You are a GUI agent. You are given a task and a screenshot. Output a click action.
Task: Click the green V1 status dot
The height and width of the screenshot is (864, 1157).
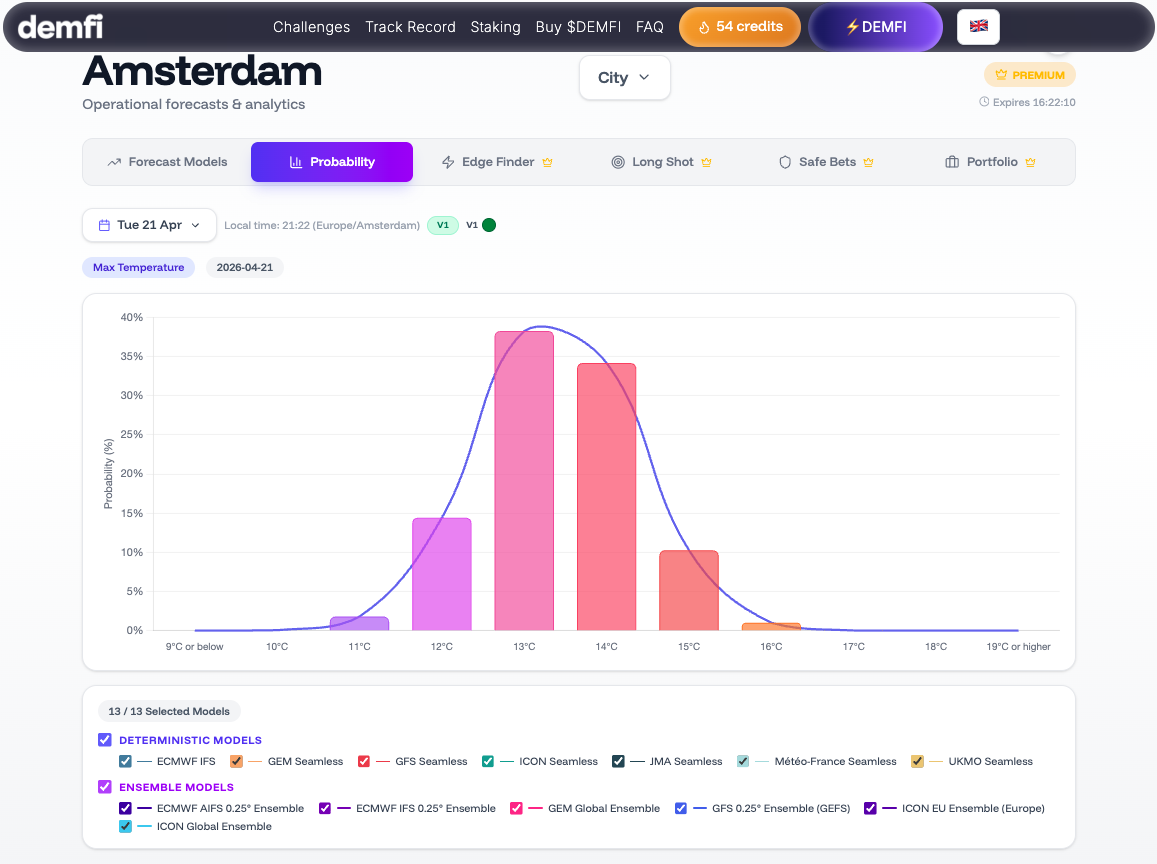[487, 225]
